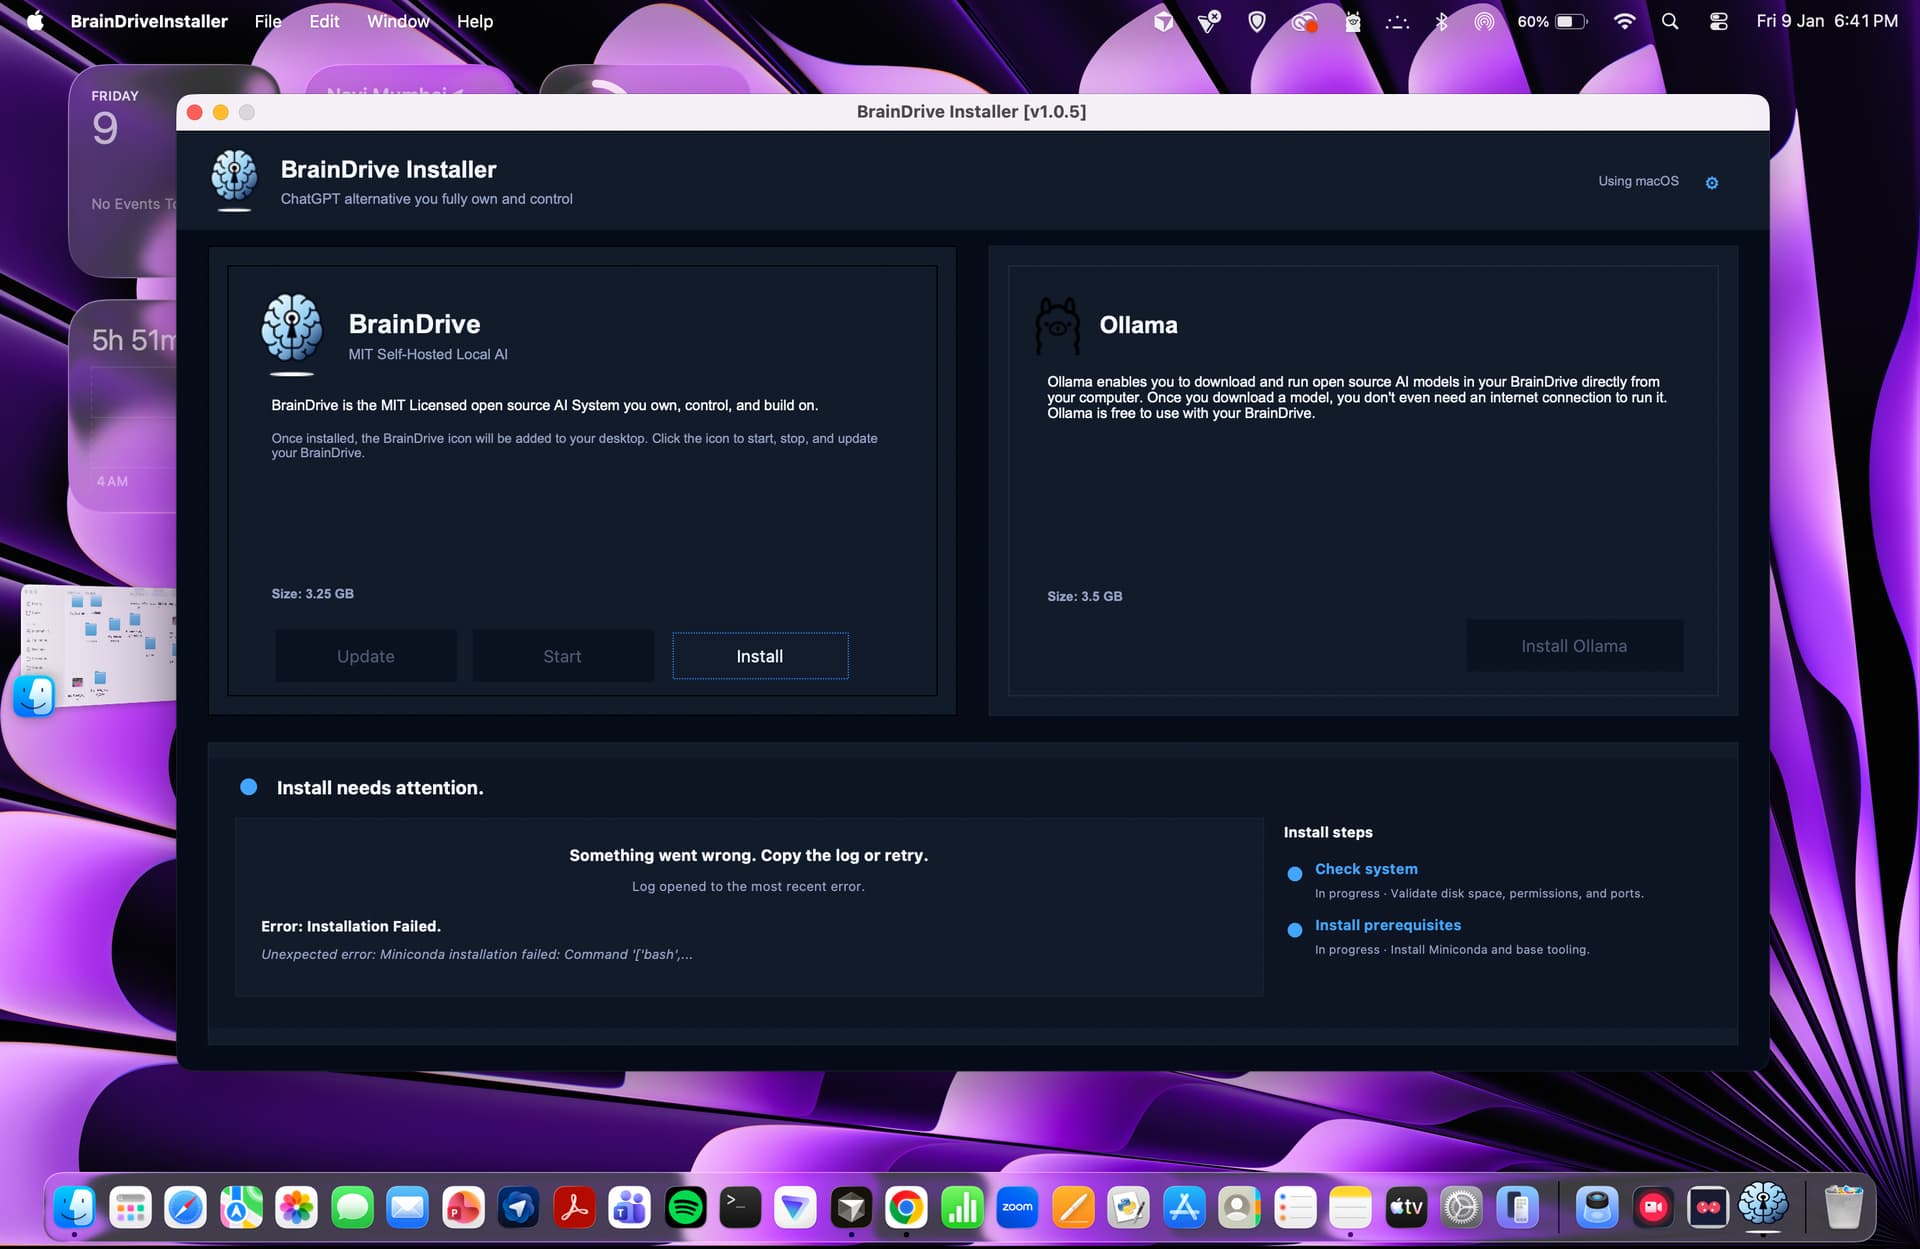1920x1249 pixels.
Task: Open Terminal from the dock
Action: pos(740,1208)
